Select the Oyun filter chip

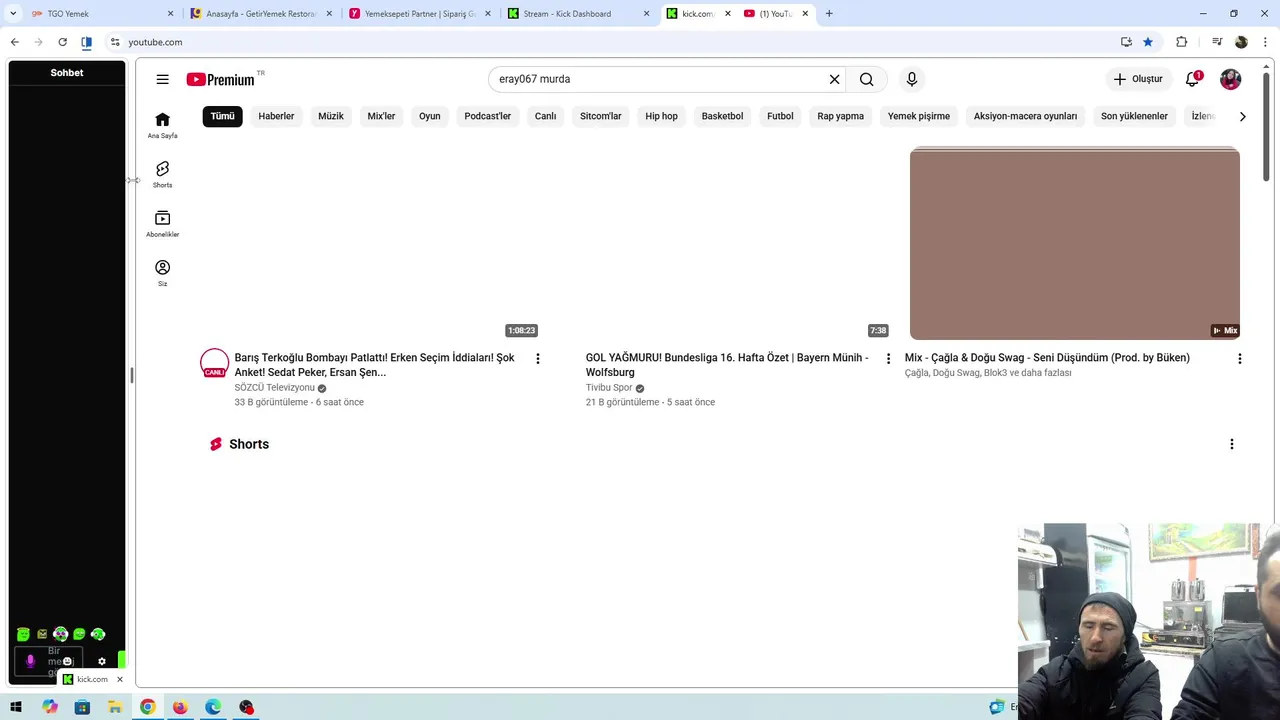[430, 116]
